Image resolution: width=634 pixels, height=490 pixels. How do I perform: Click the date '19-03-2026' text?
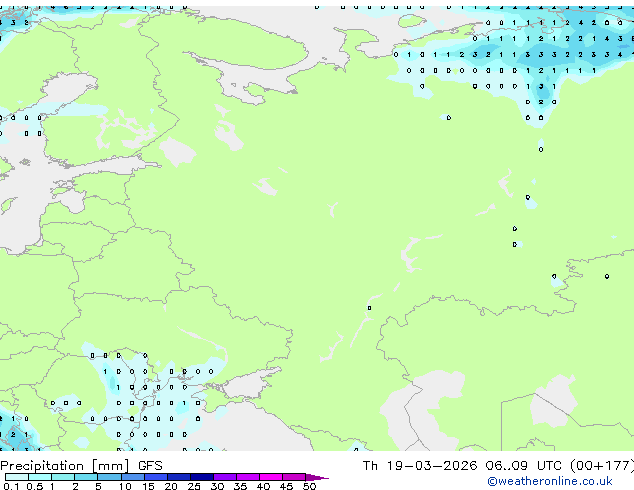(x=432, y=466)
